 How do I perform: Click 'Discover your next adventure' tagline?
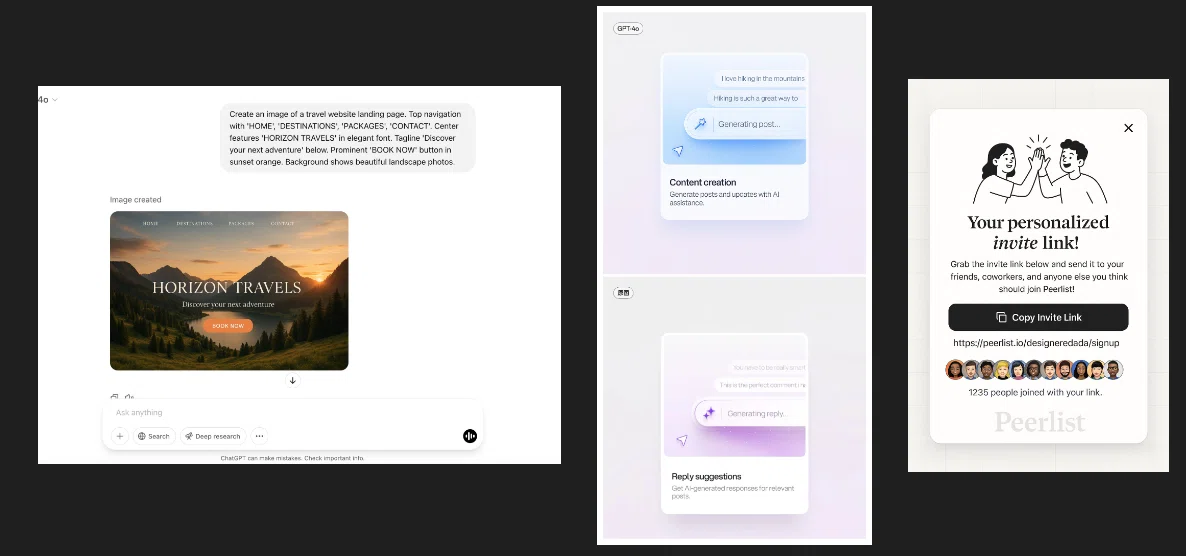tap(228, 305)
